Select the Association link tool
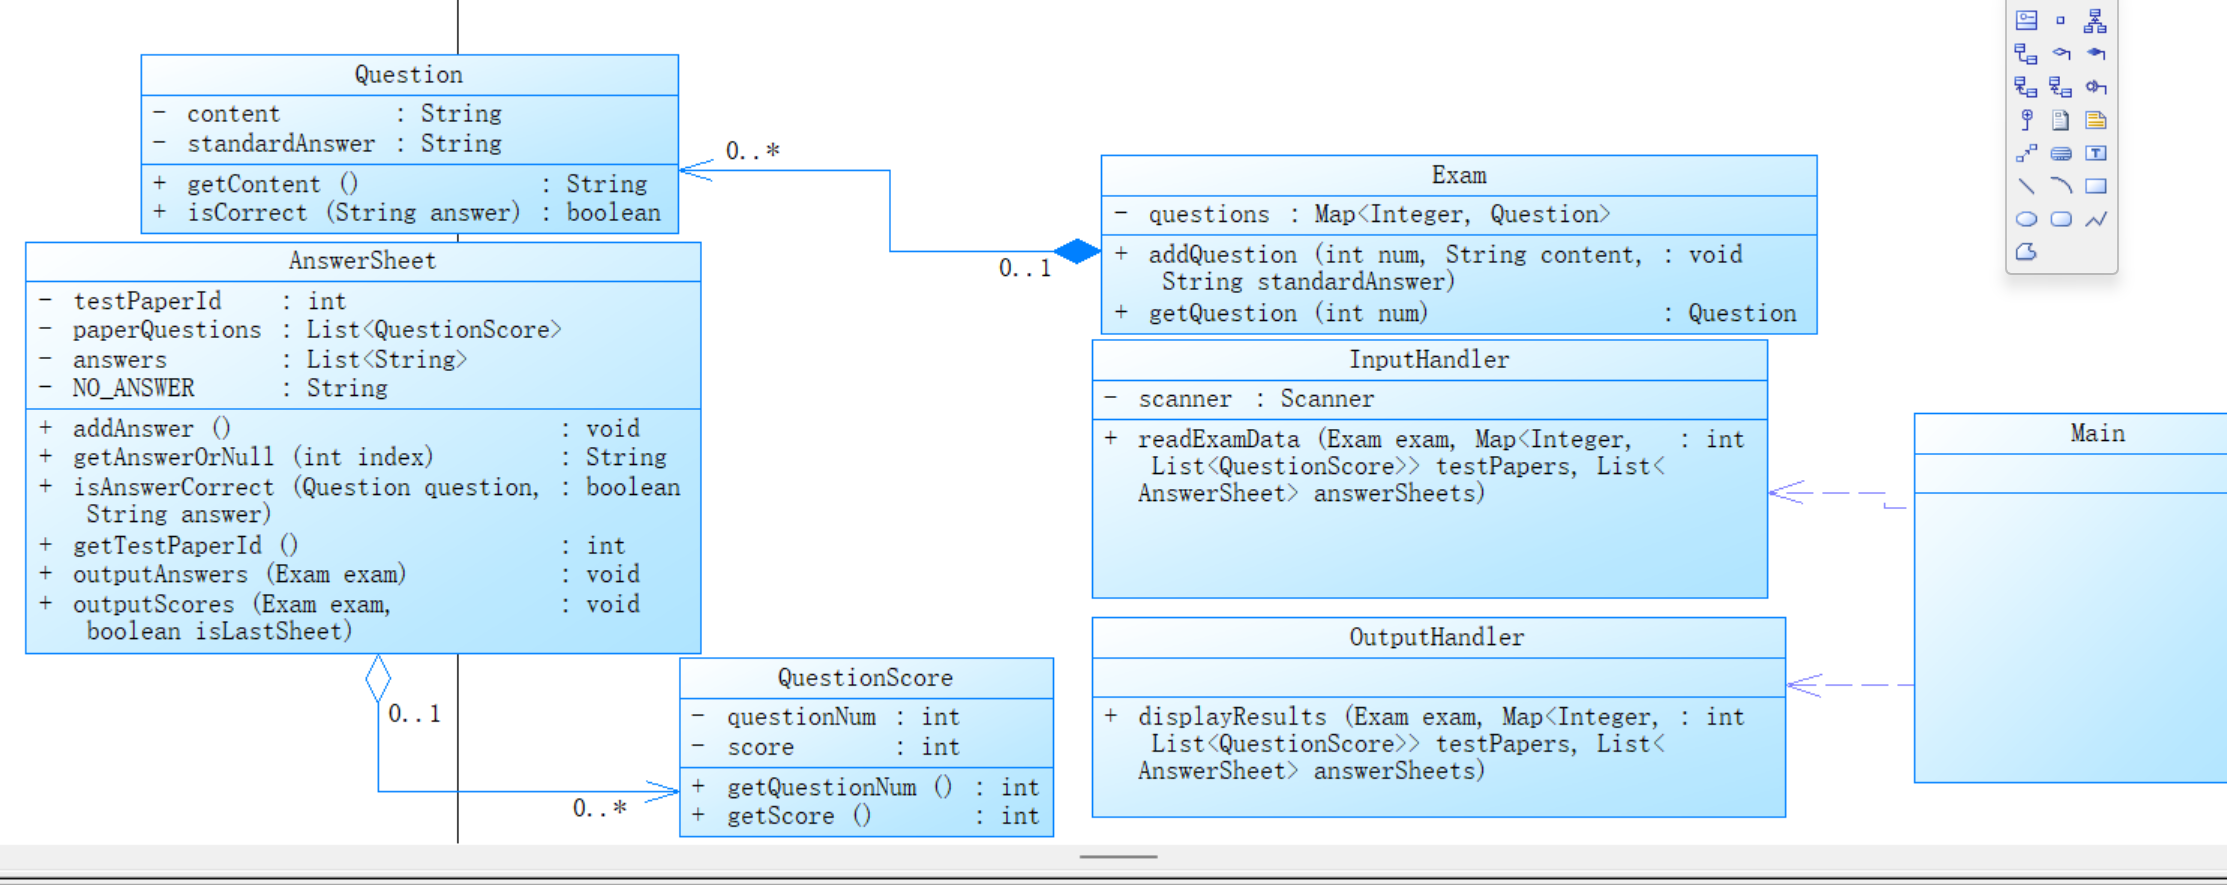This screenshot has width=2227, height=885. (2027, 53)
